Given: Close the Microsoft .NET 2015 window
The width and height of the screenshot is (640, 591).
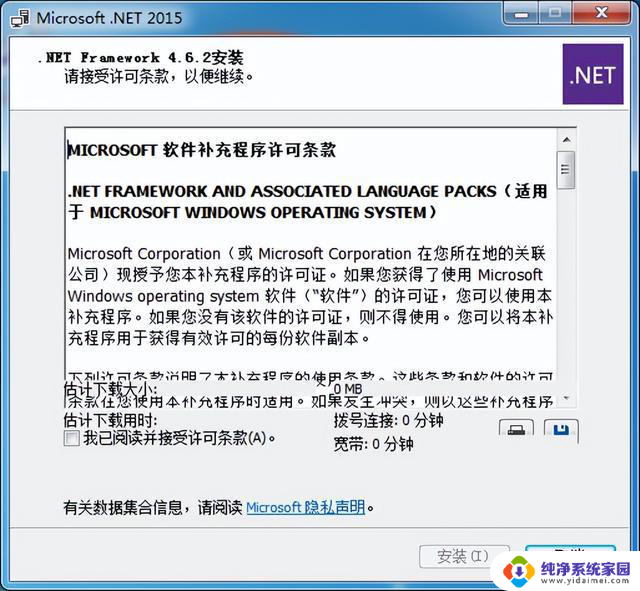Looking at the screenshot, I should 602,13.
